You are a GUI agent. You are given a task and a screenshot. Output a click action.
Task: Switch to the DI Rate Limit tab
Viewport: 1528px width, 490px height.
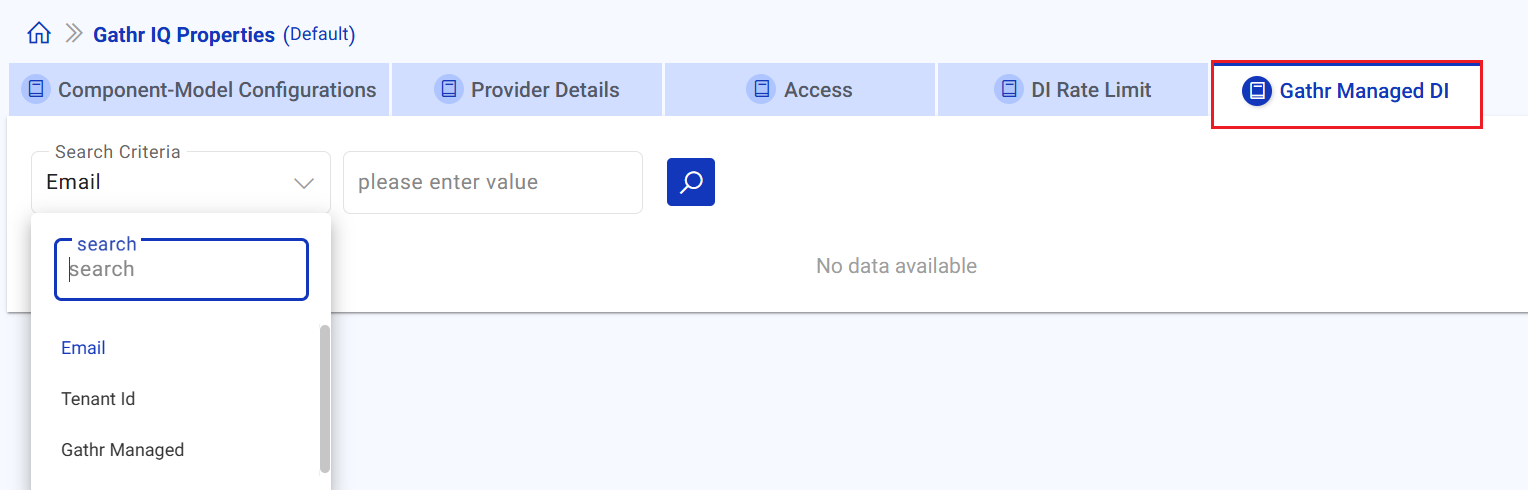pos(1091,90)
